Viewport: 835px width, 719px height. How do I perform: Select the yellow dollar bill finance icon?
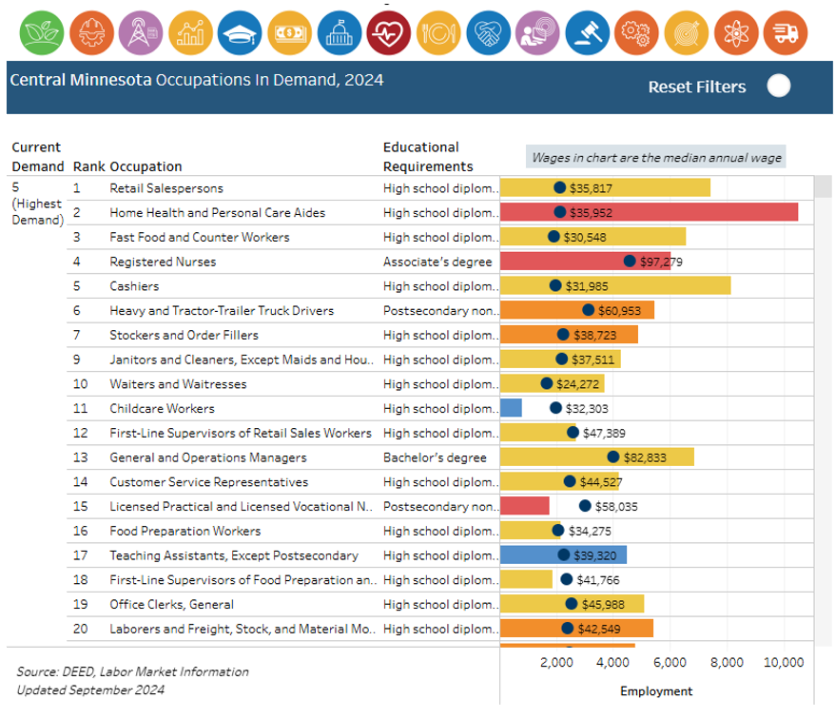[290, 33]
